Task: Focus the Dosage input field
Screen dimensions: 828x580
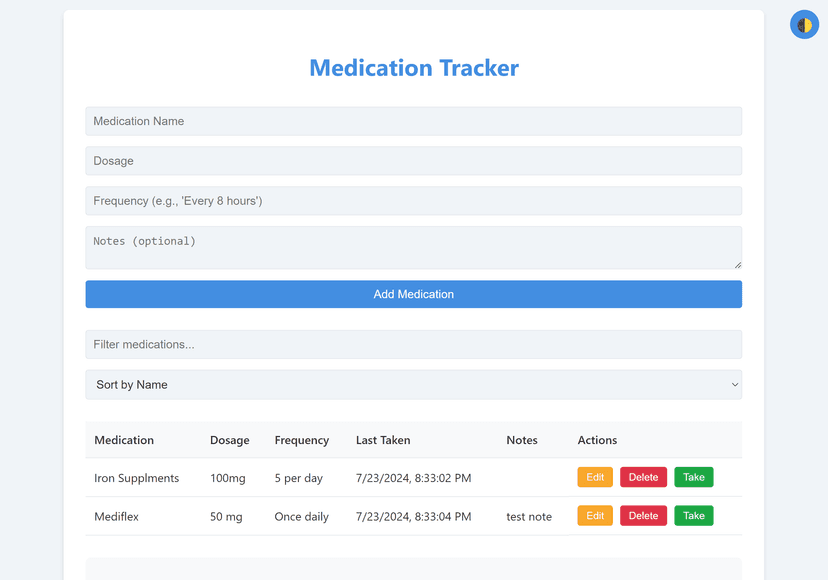Action: click(x=413, y=161)
